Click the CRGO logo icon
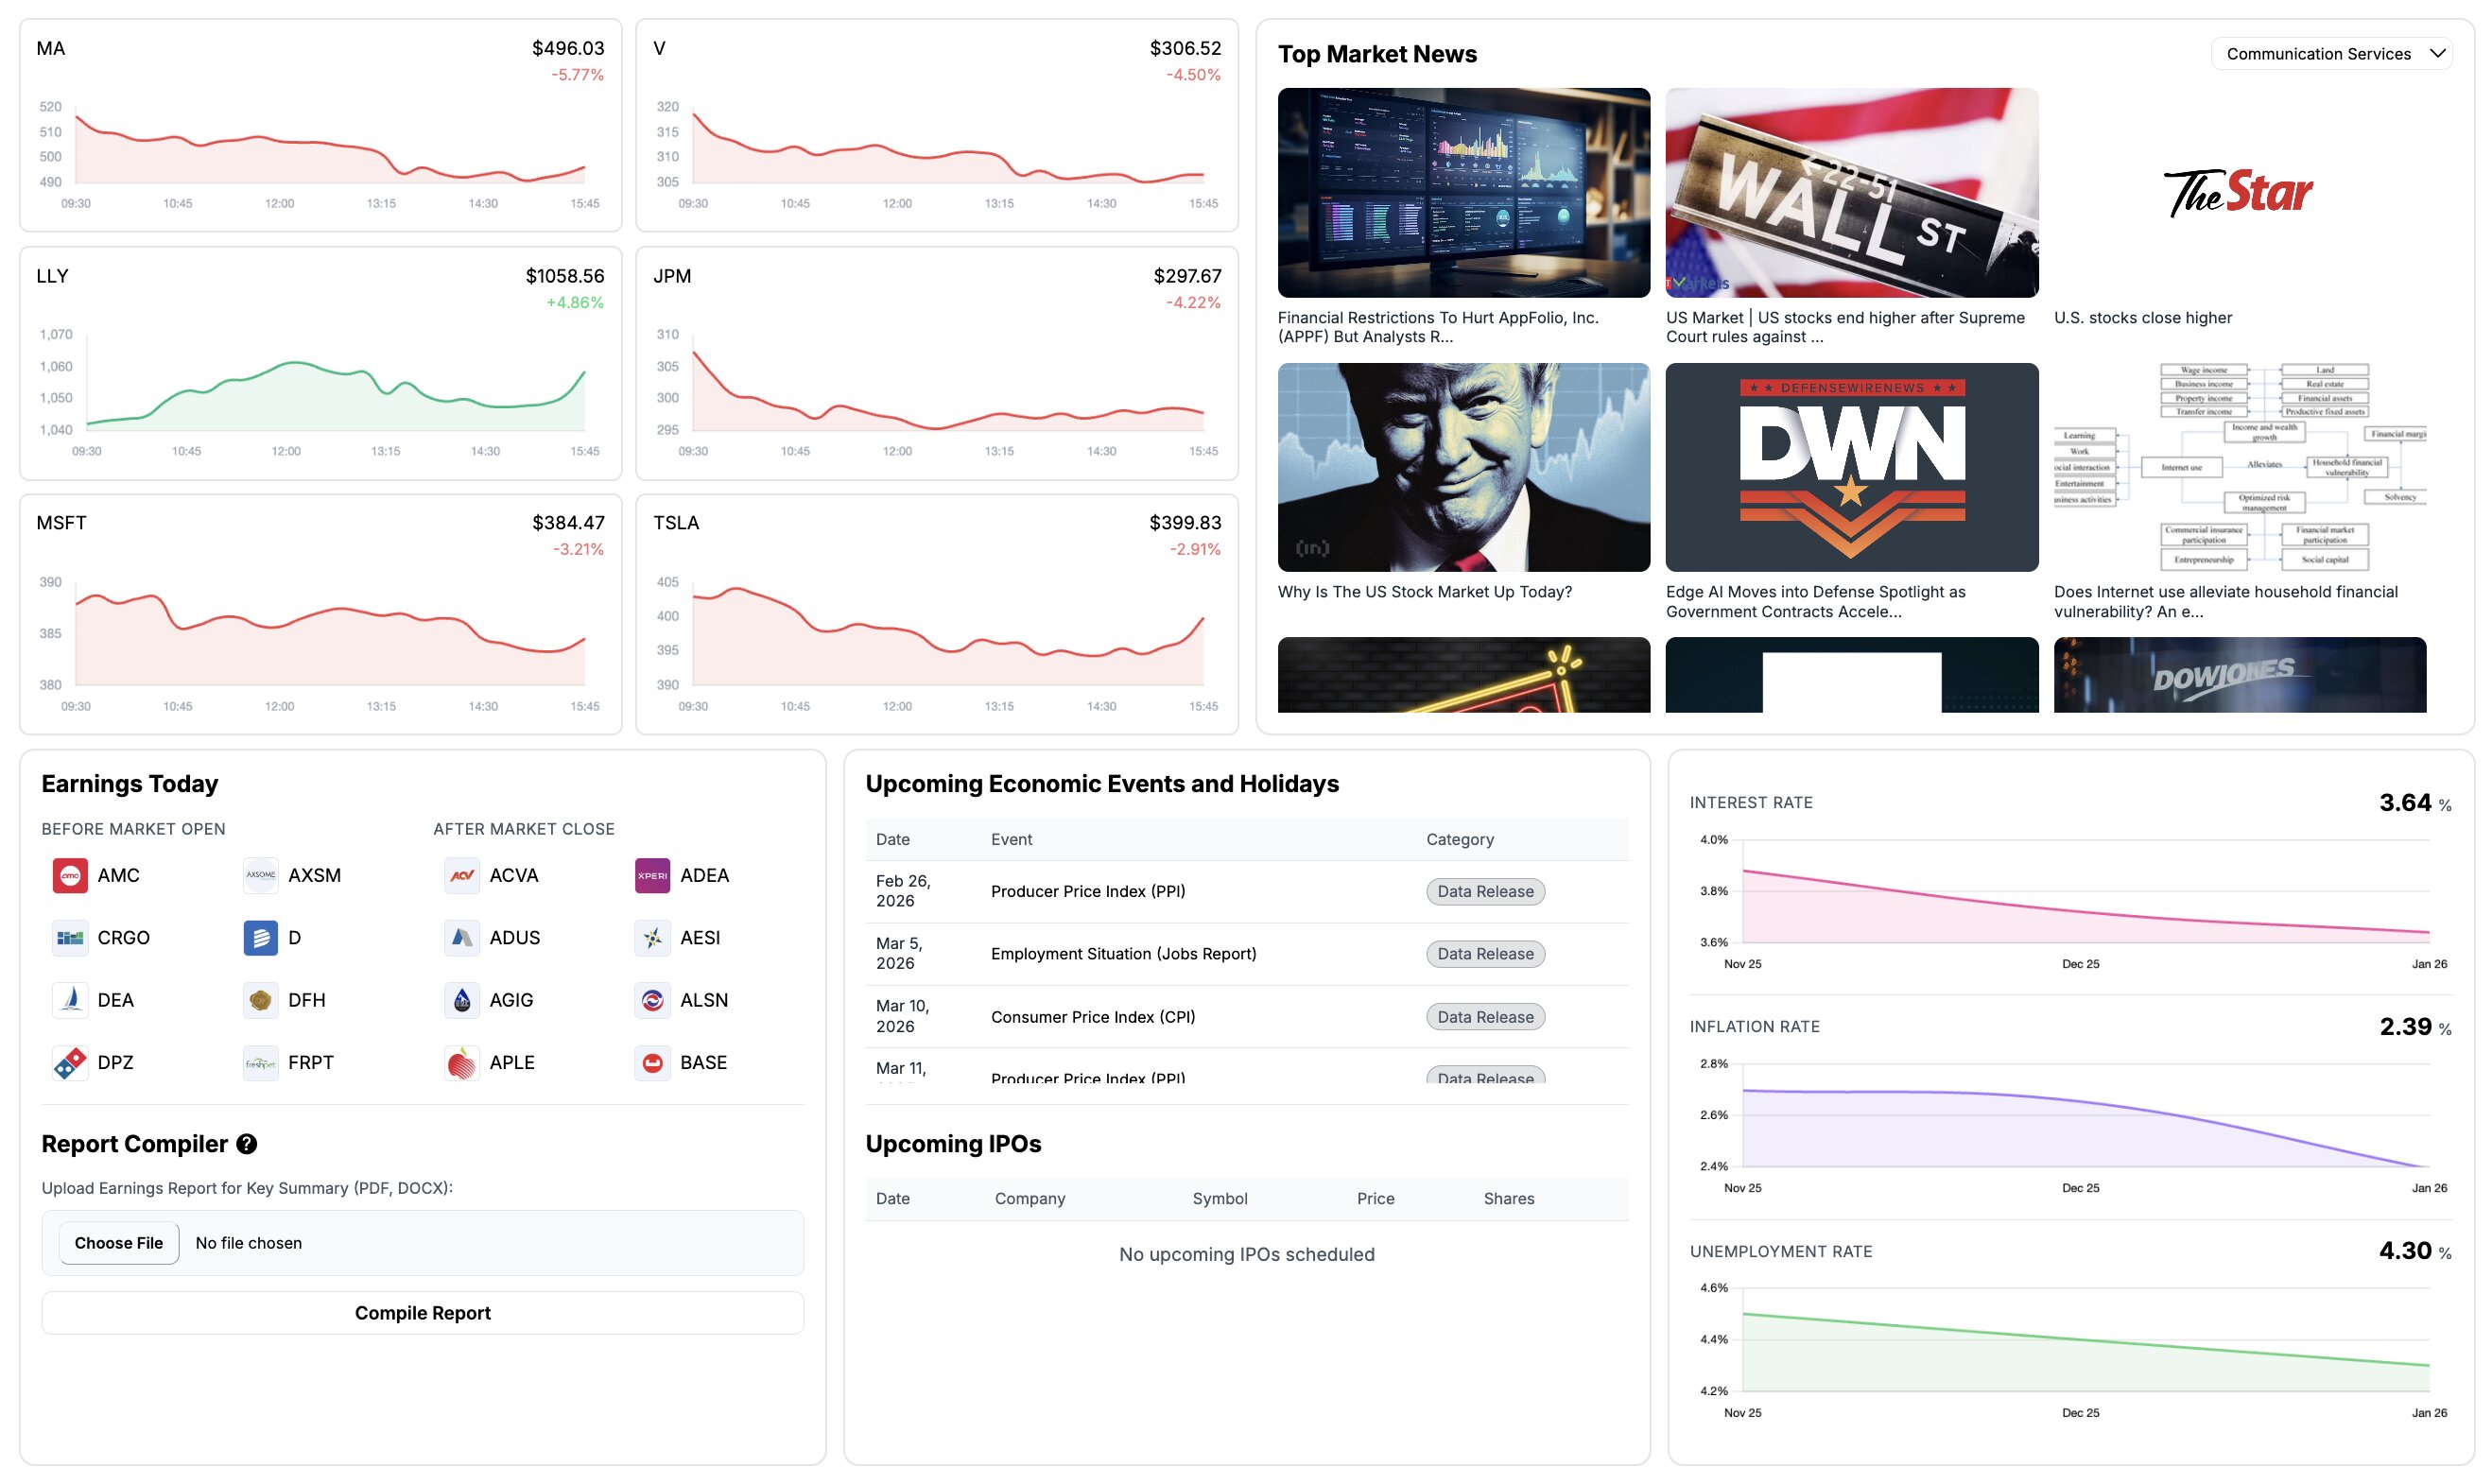The width and height of the screenshot is (2492, 1484). [x=70, y=938]
